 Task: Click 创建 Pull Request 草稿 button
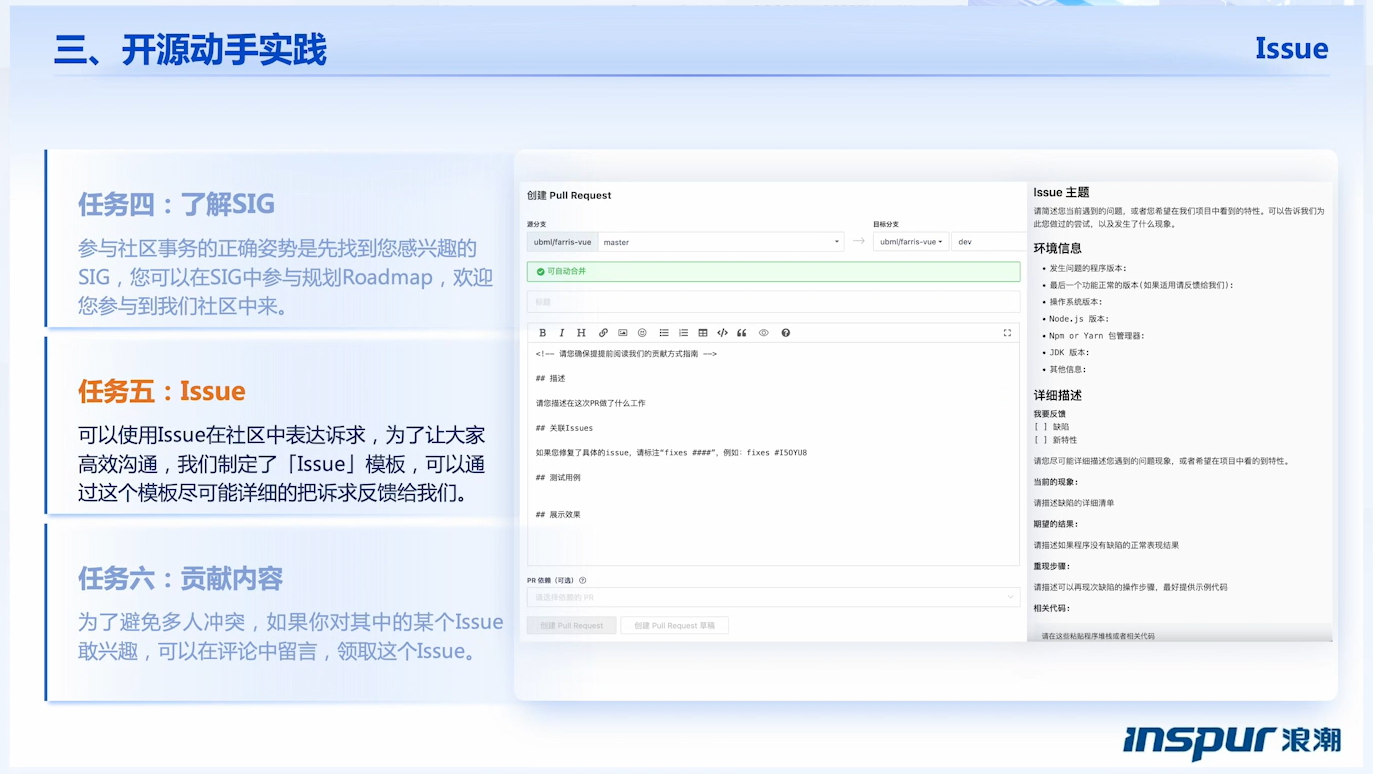click(x=675, y=625)
